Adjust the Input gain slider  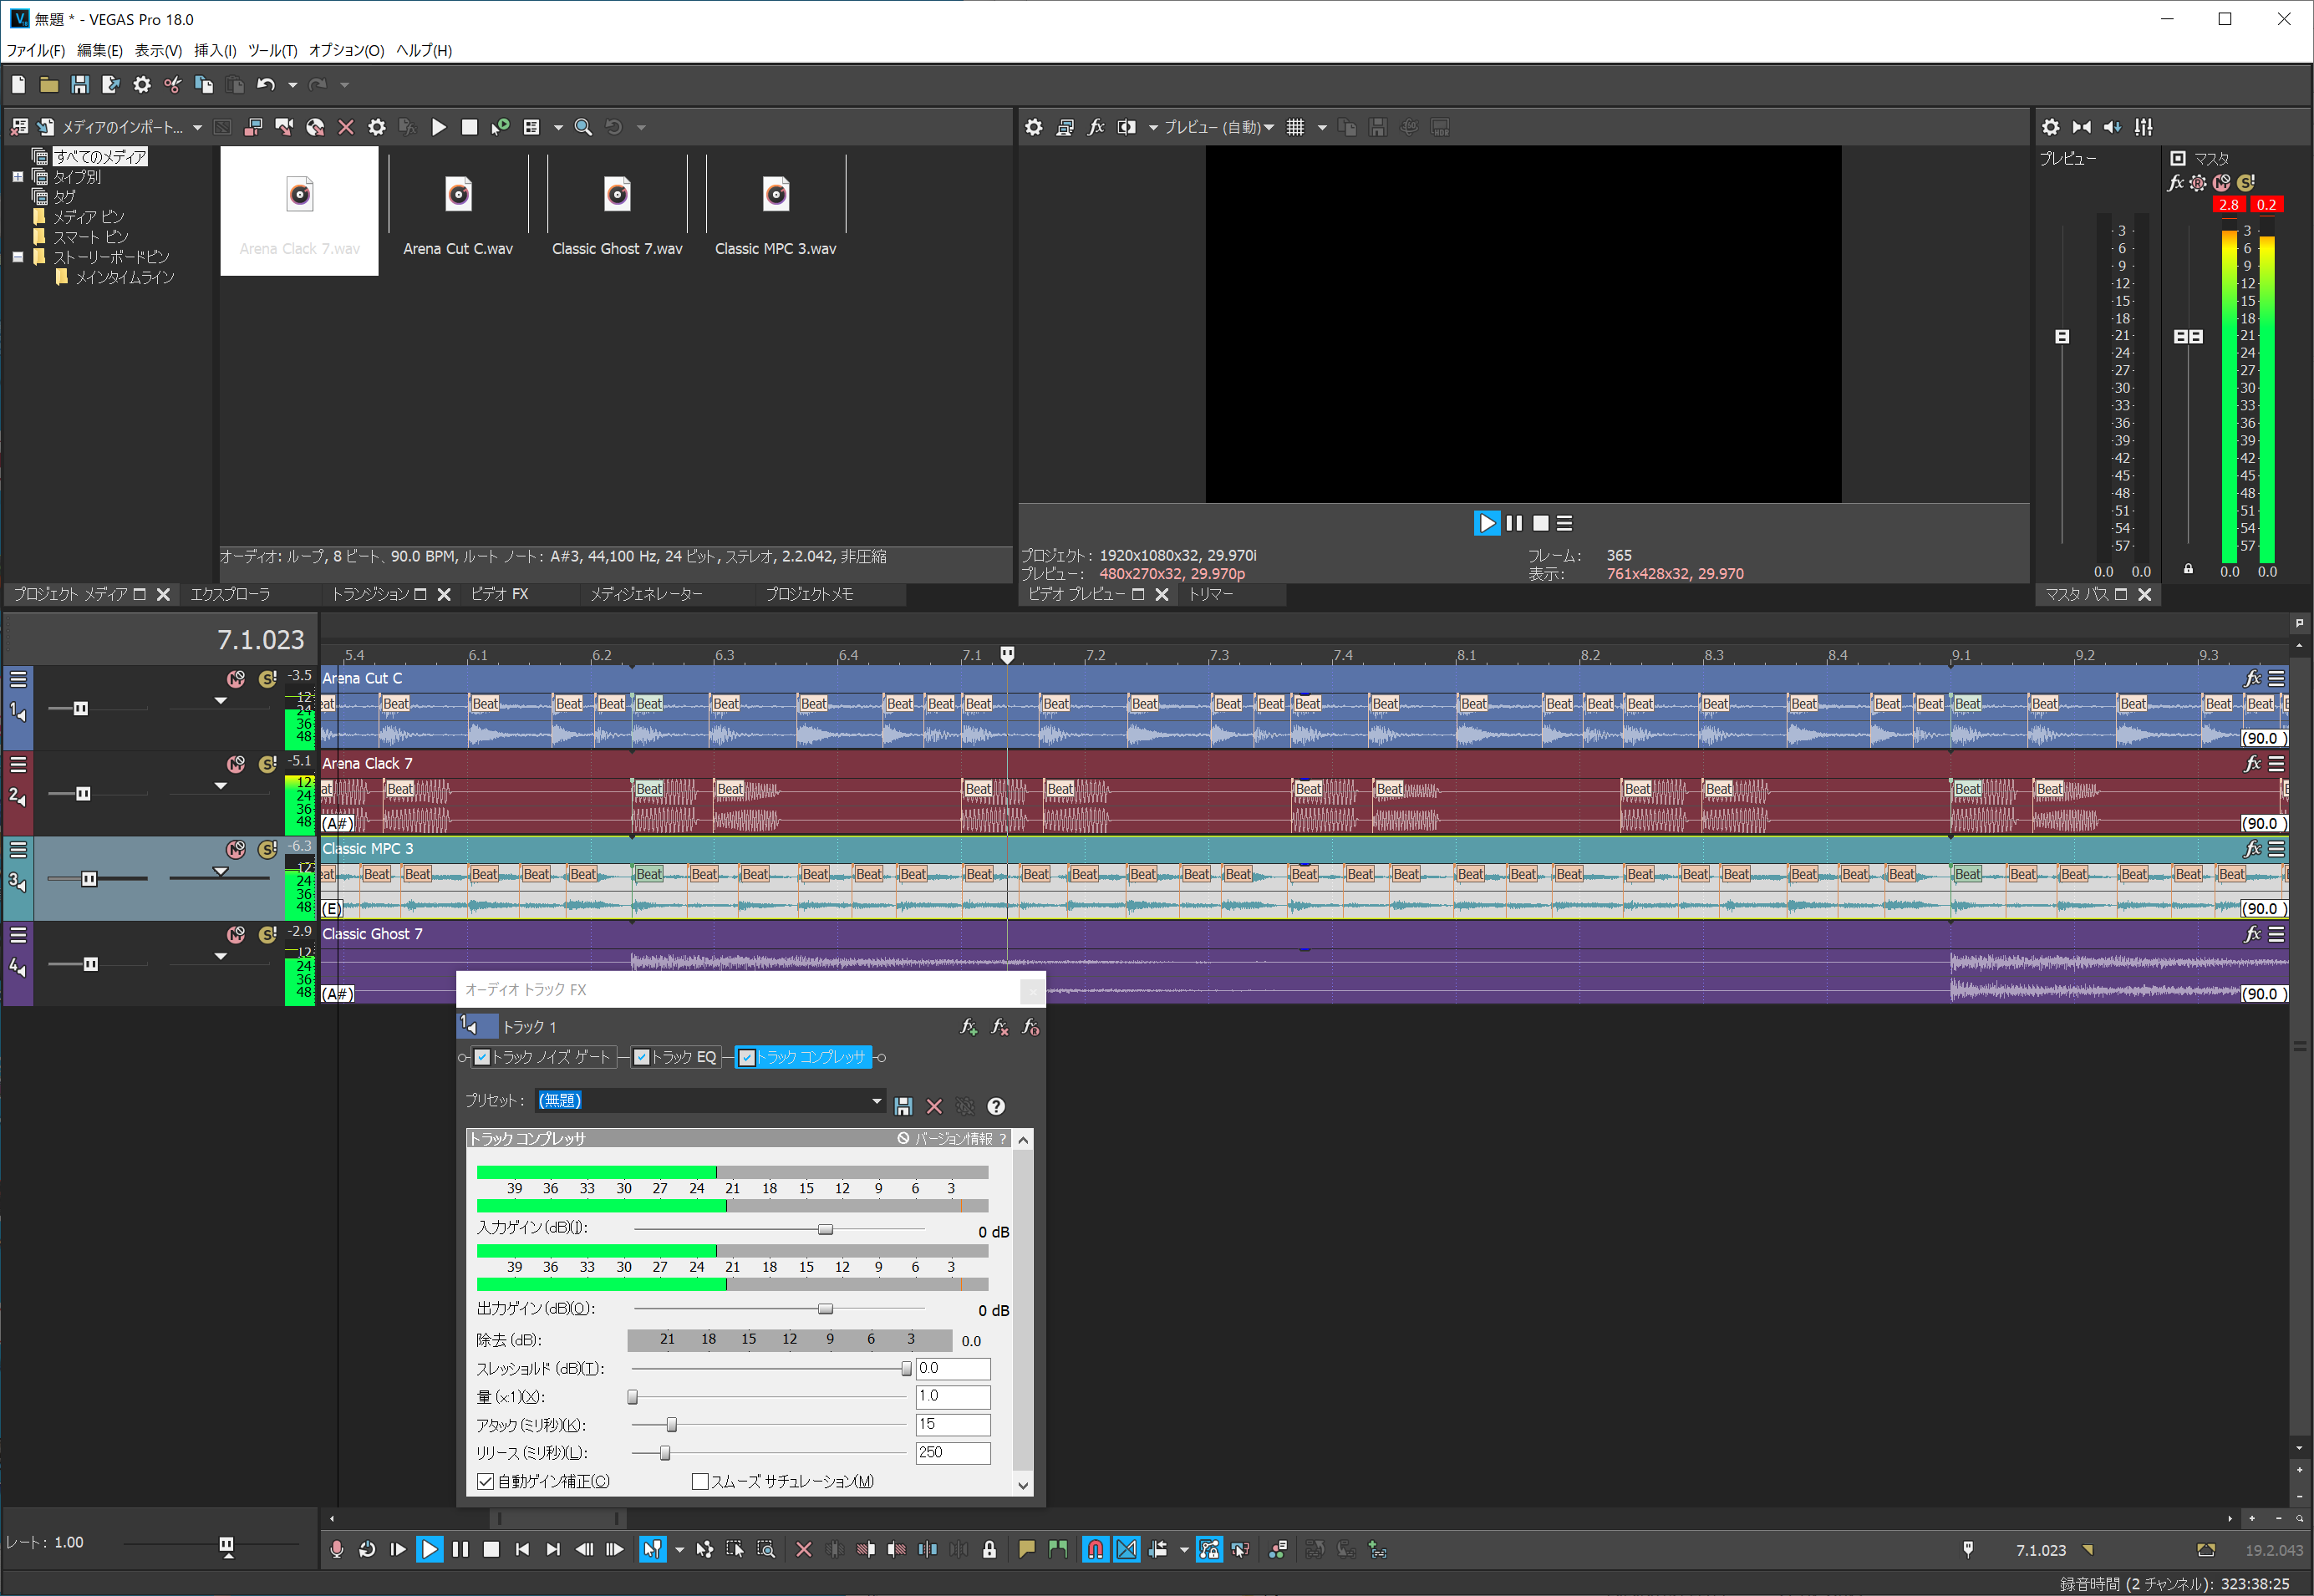pyautogui.click(x=825, y=1229)
